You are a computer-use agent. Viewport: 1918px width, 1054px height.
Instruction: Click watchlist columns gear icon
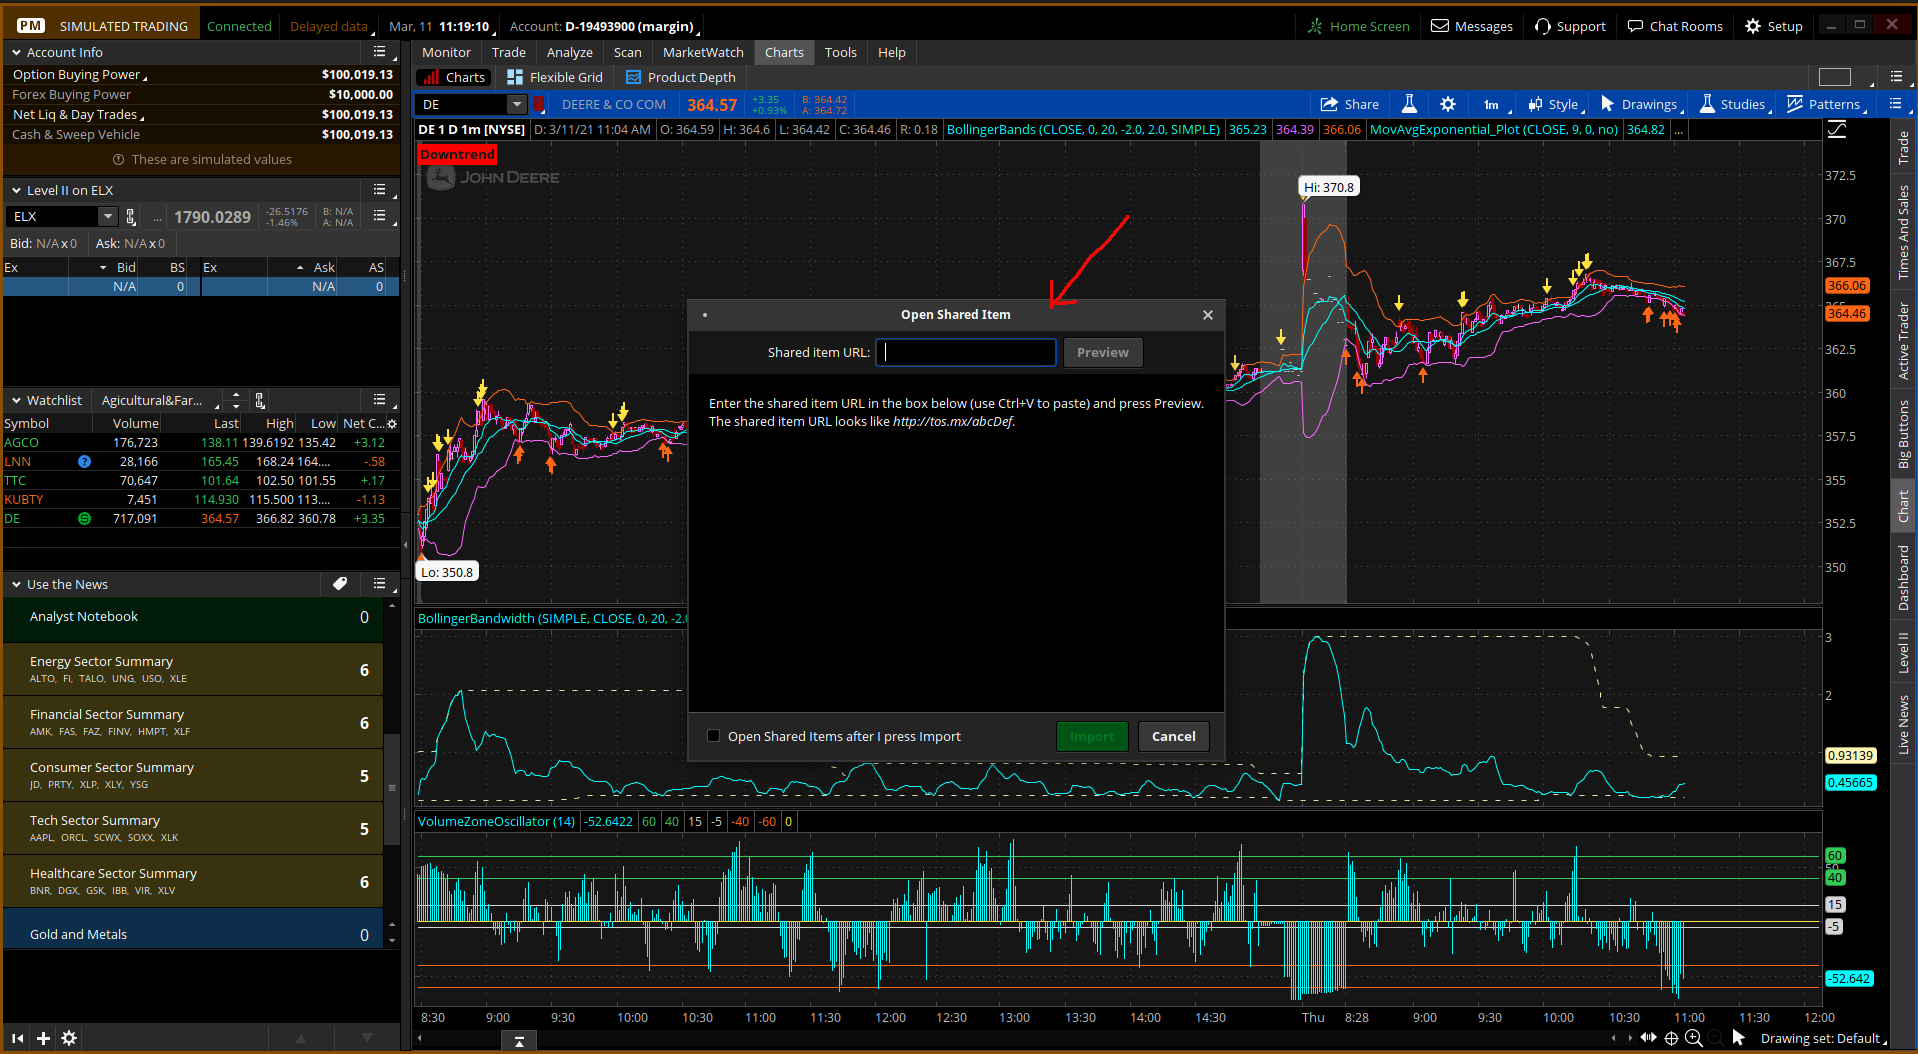tap(392, 424)
